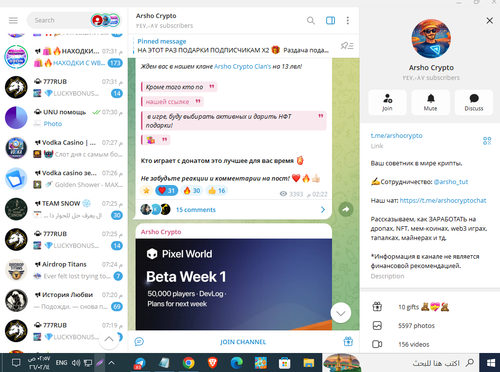Open the 777RUB chat from 07:25

pyautogui.click(x=63, y=240)
